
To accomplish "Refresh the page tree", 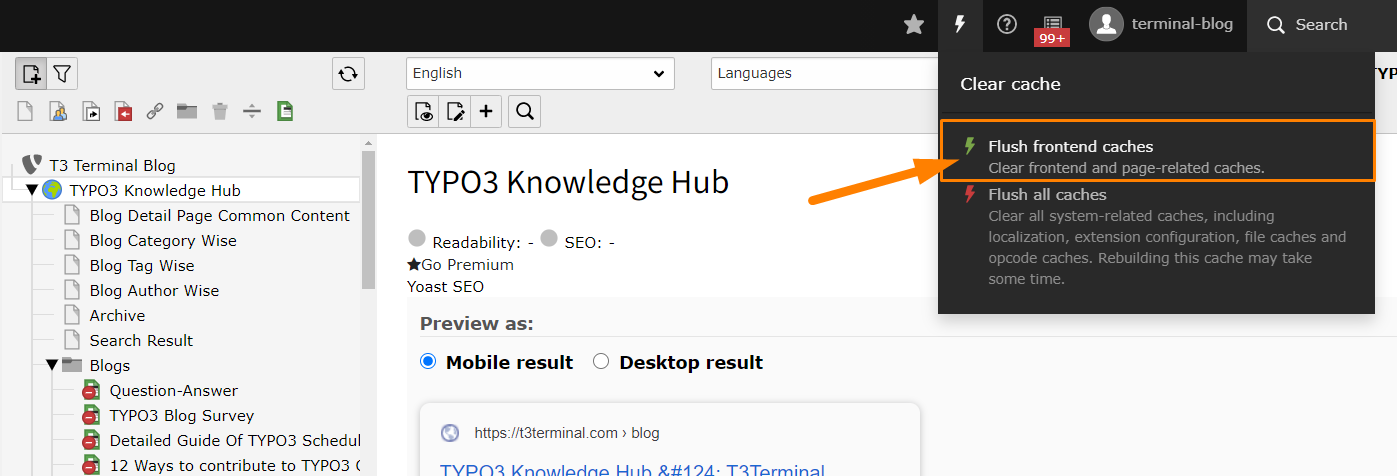I will tap(348, 73).
